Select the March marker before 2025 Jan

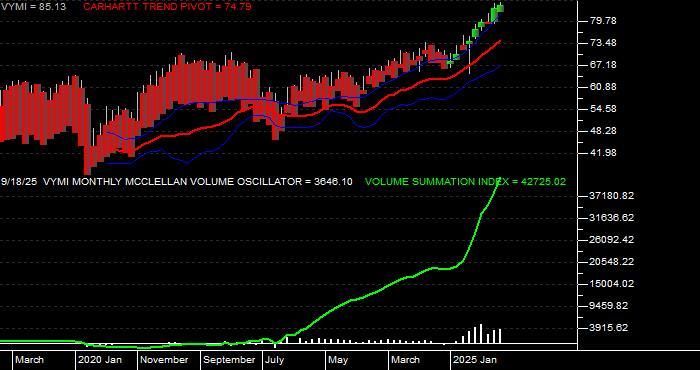(405, 360)
